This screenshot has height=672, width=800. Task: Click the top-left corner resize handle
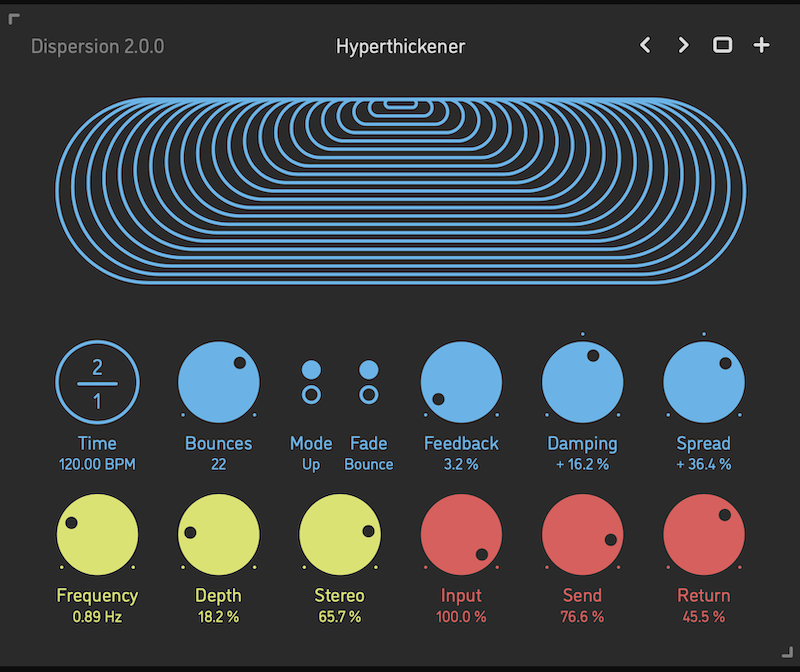pyautogui.click(x=14, y=18)
